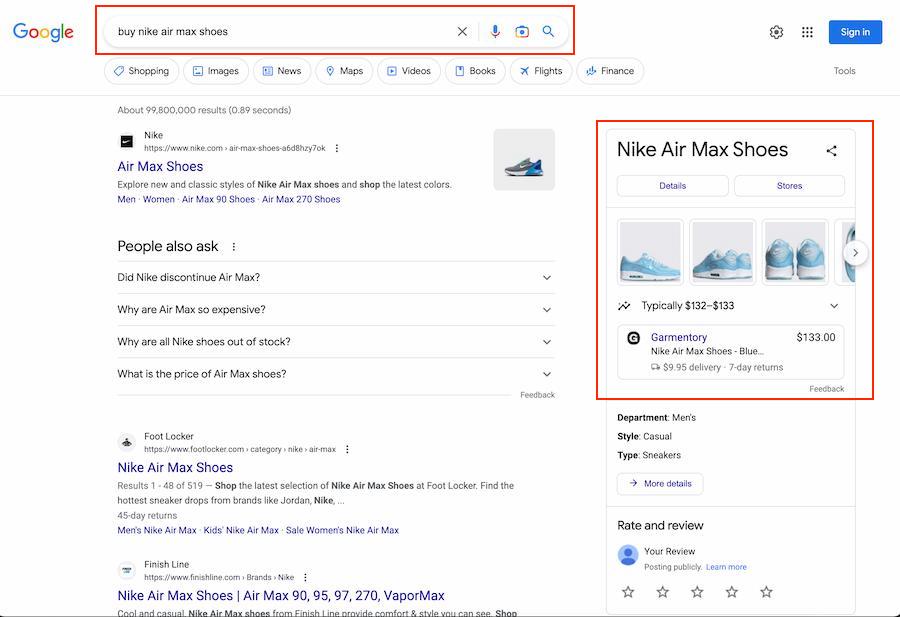This screenshot has width=900, height=617.
Task: Open Google settings gear icon
Action: pos(776,32)
